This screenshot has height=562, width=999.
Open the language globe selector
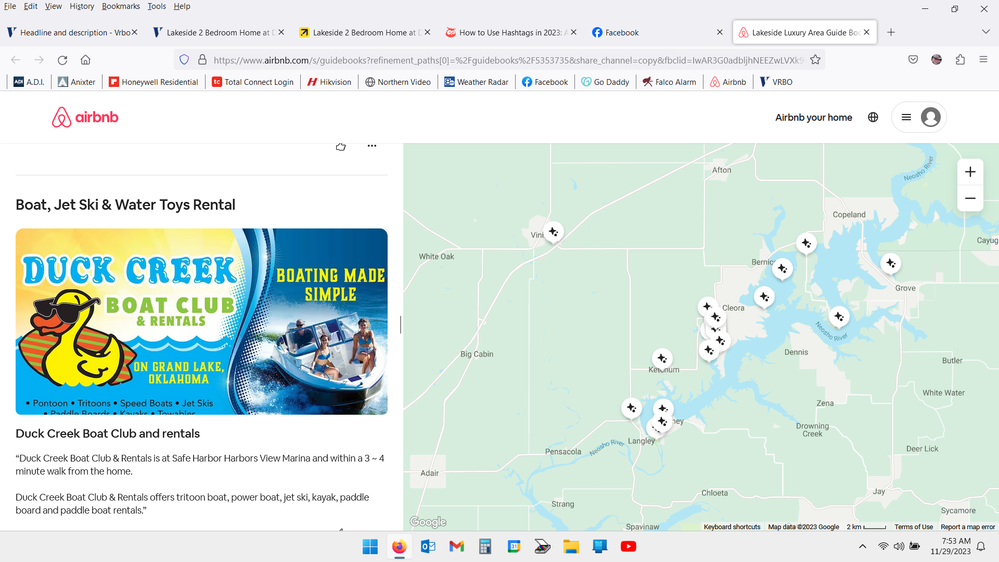click(x=873, y=117)
